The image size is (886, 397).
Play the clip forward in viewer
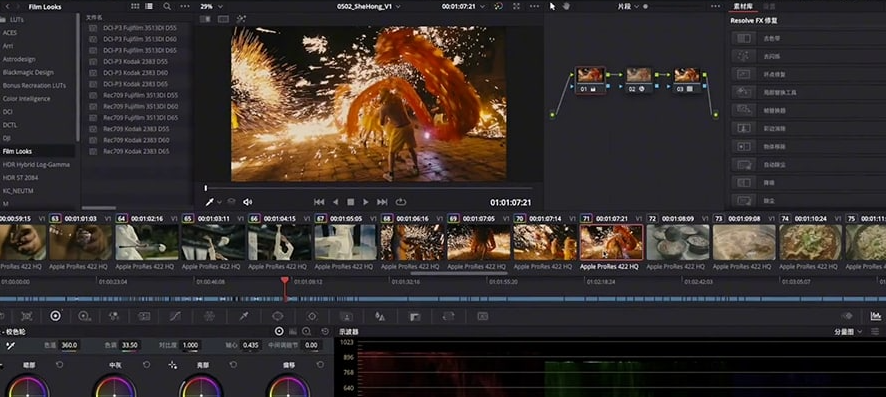coord(366,202)
